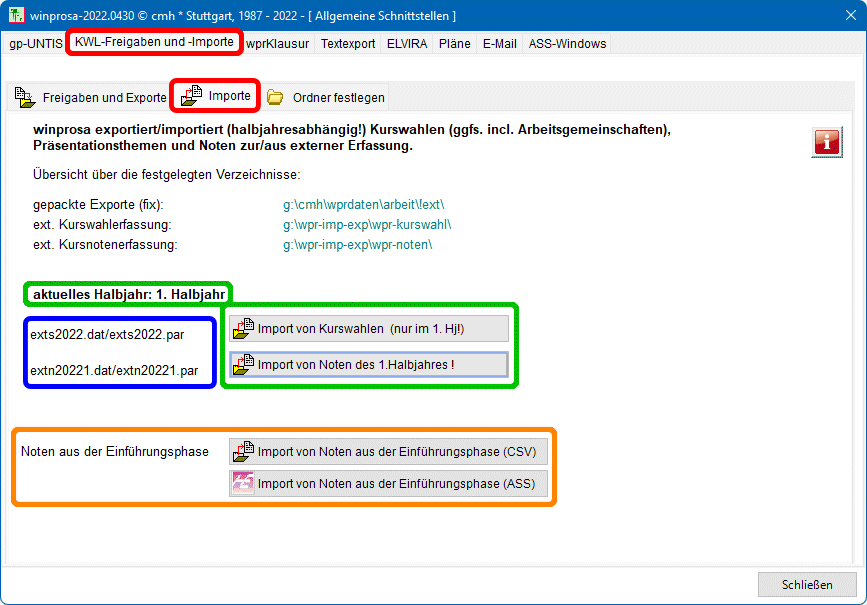
Task: Click the pink ASS import button icon
Action: [243, 483]
